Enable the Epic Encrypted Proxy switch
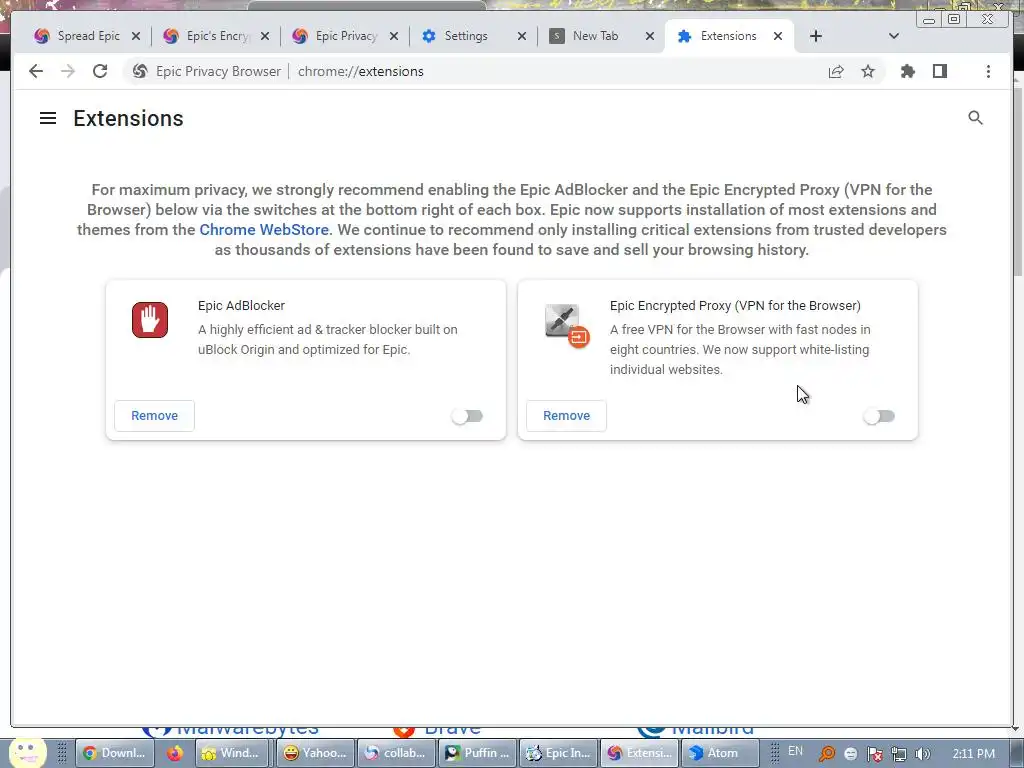The image size is (1024, 768). (879, 416)
